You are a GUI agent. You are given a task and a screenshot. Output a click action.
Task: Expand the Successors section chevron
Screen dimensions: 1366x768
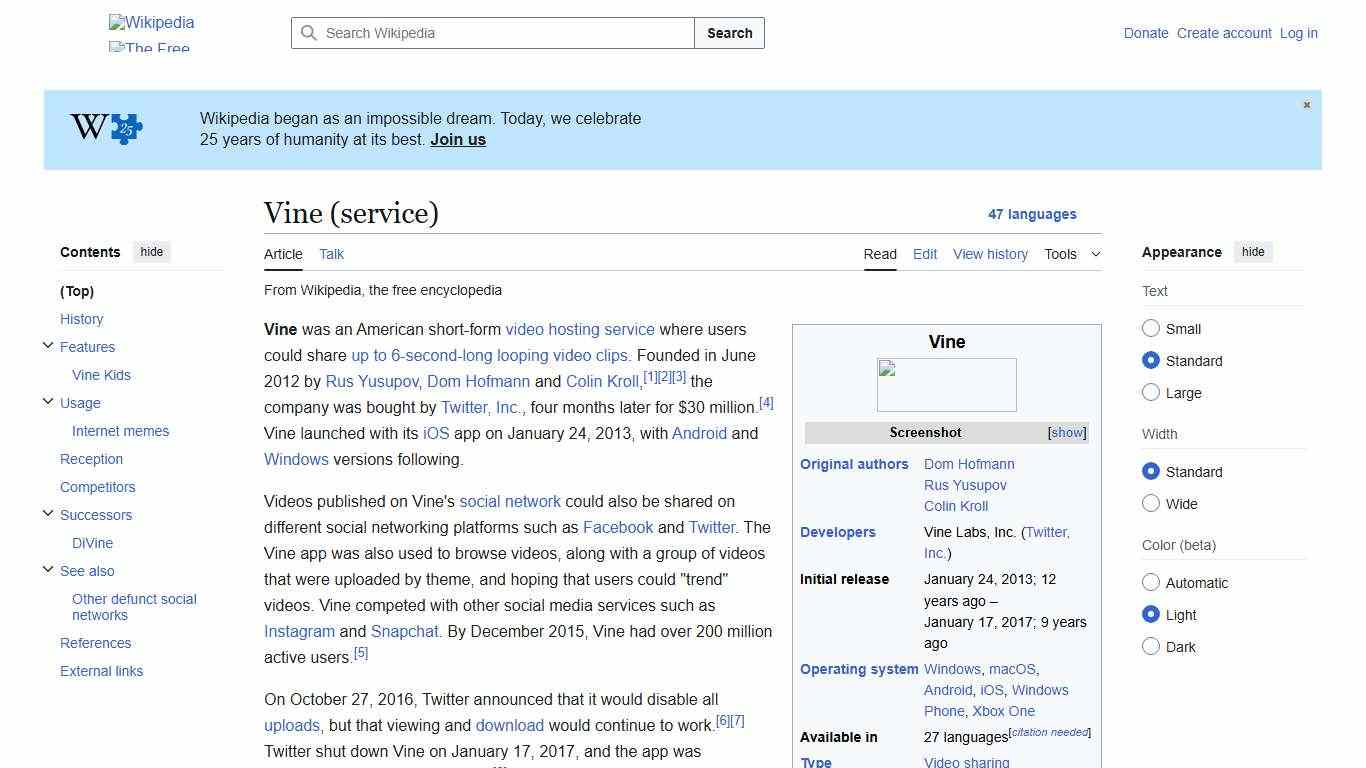47,514
